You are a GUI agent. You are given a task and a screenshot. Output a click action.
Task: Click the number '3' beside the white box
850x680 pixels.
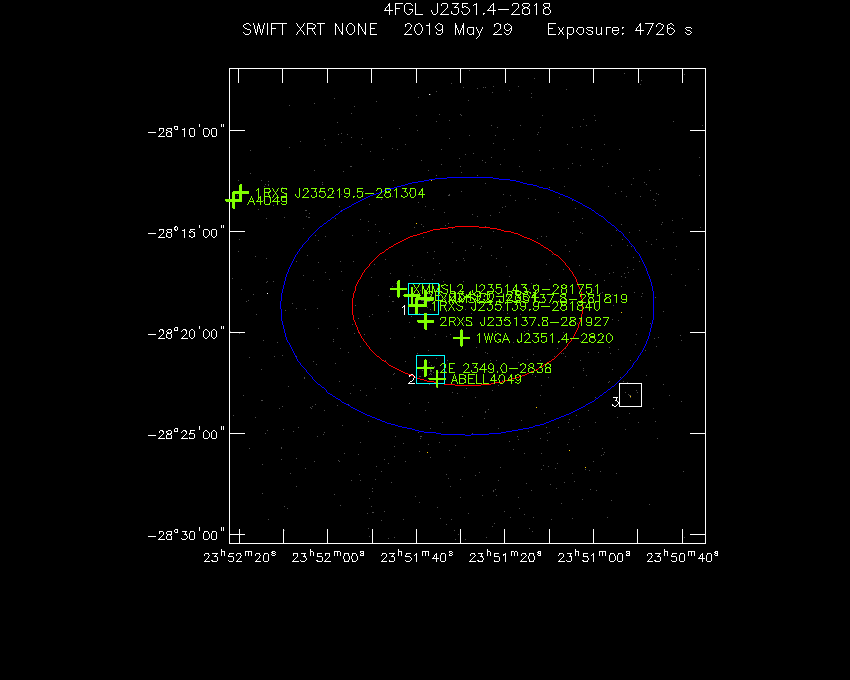615,402
